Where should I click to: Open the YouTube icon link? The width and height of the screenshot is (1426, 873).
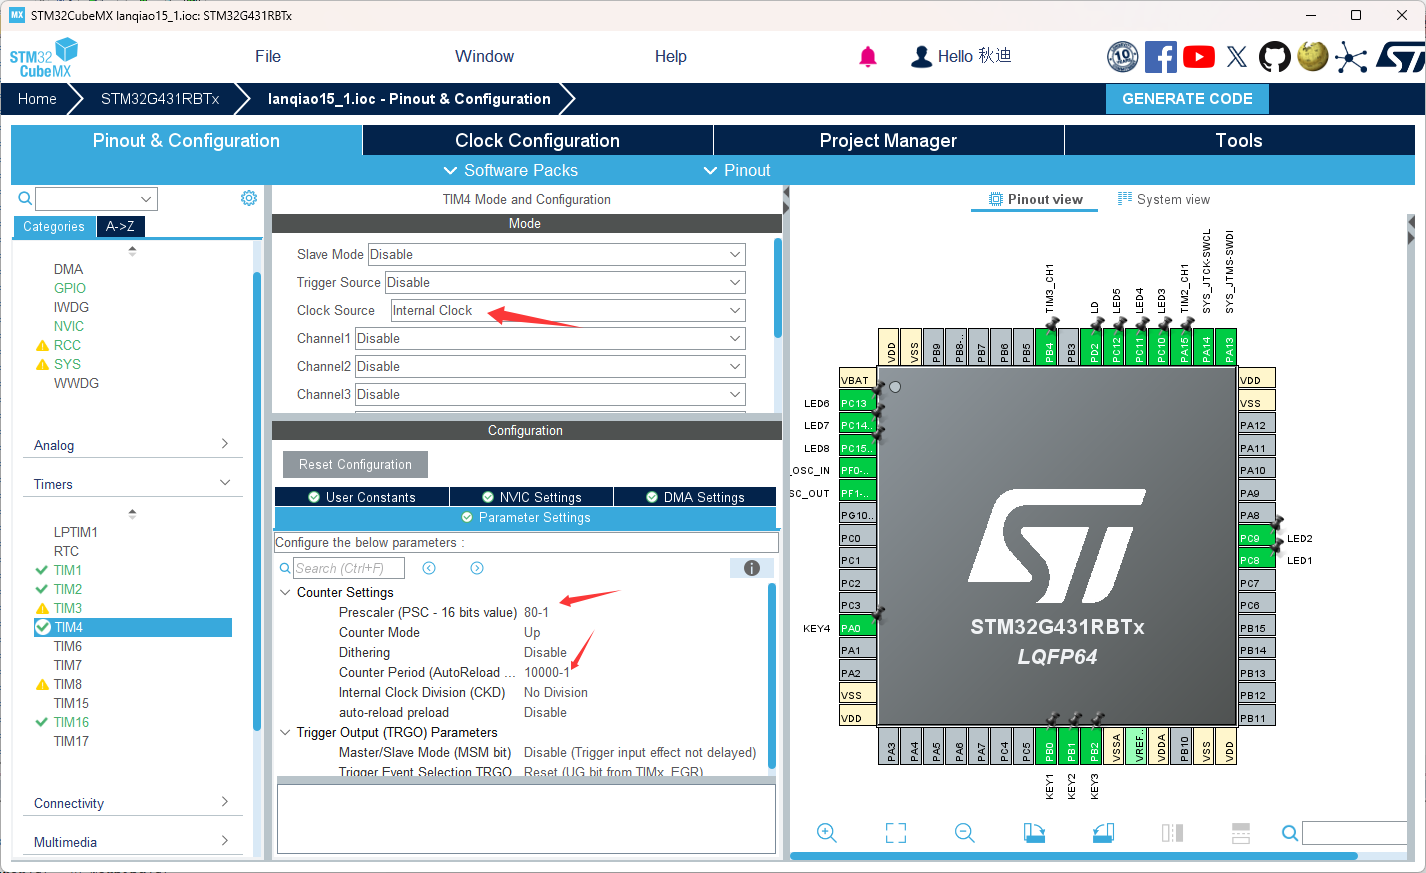(1198, 57)
